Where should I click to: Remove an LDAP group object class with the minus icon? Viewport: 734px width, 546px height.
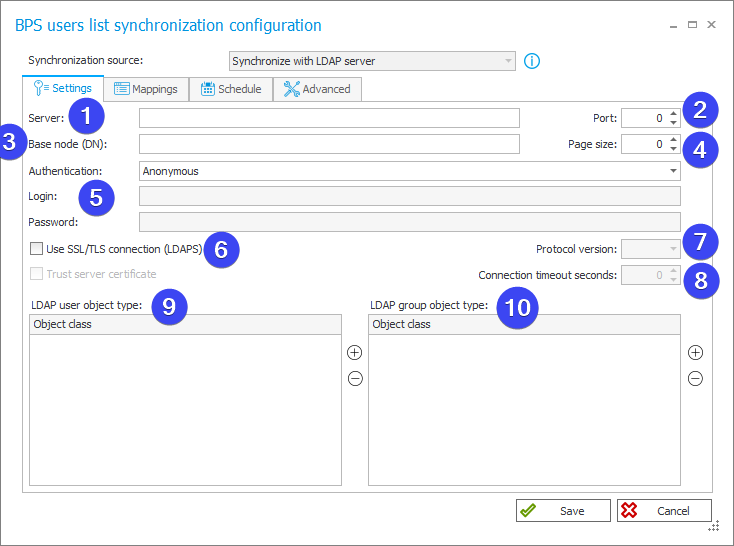695,378
